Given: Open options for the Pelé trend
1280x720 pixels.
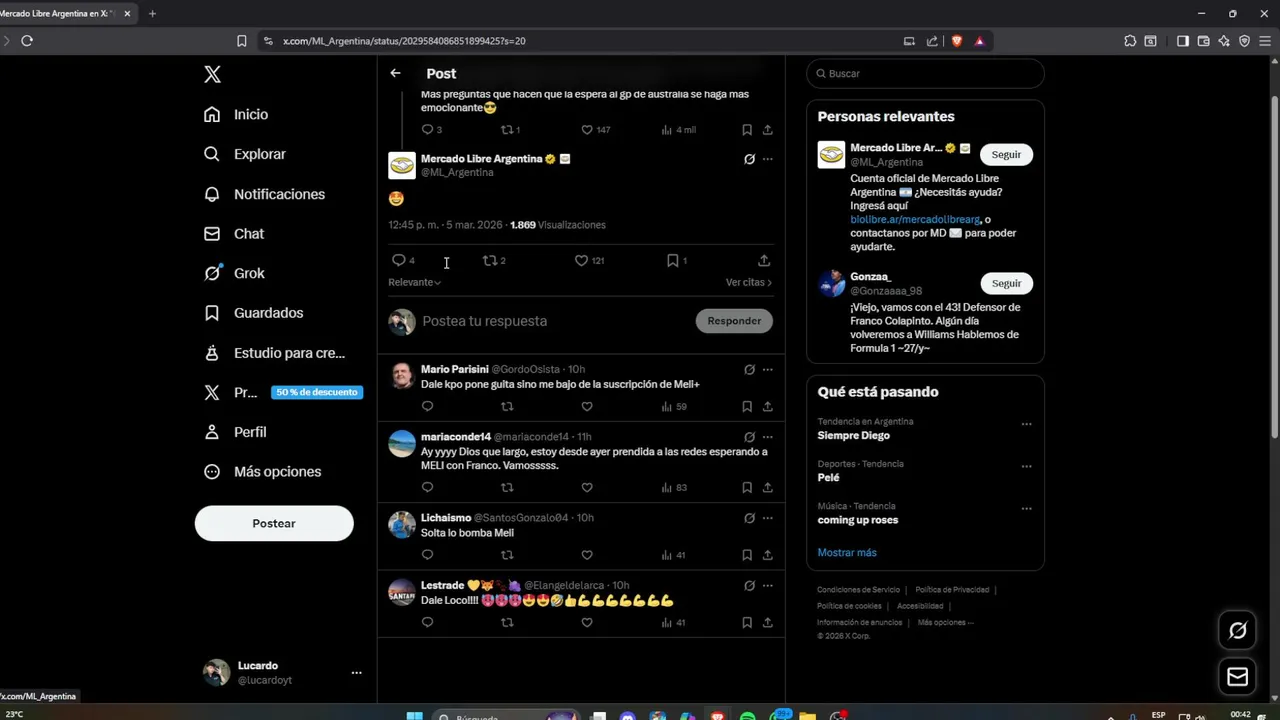Looking at the screenshot, I should tap(1026, 466).
